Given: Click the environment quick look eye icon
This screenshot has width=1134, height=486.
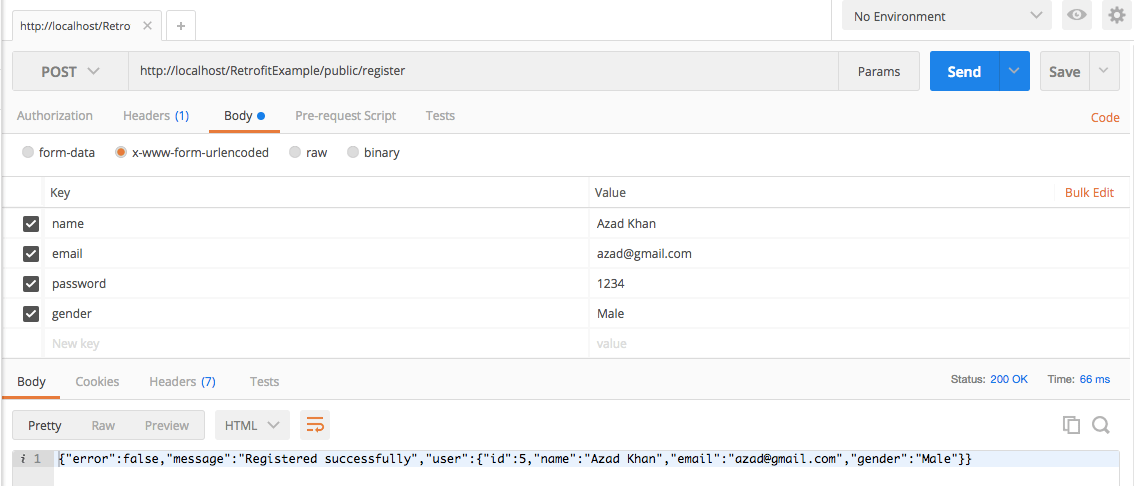Looking at the screenshot, I should pos(1077,16).
